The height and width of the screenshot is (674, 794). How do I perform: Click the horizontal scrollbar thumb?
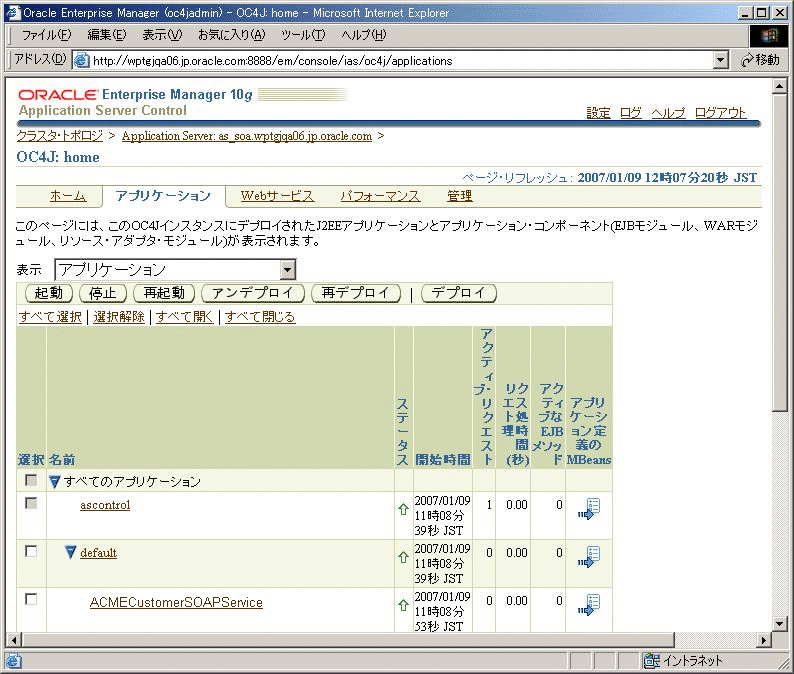pos(348,640)
